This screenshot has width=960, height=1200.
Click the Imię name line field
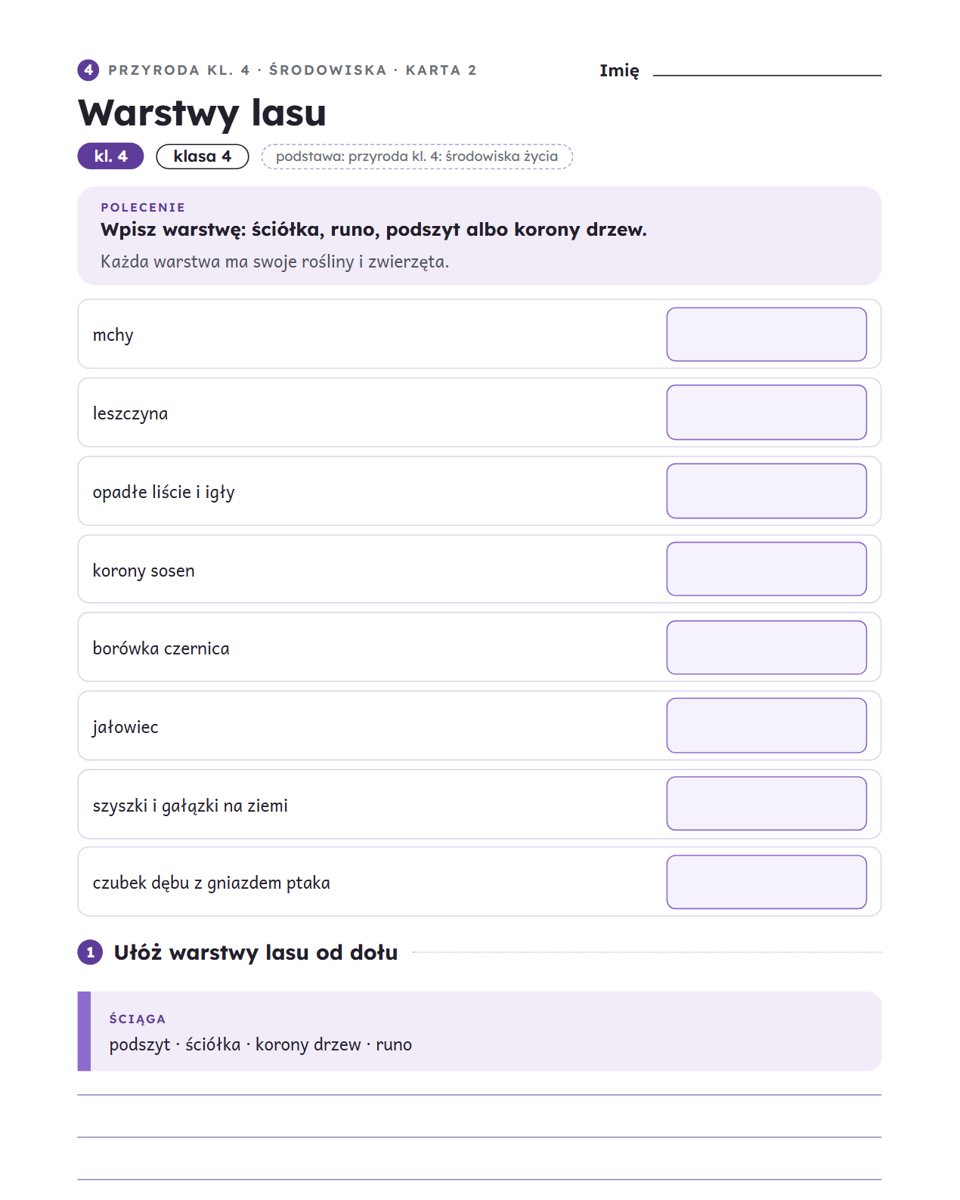[x=767, y=71]
